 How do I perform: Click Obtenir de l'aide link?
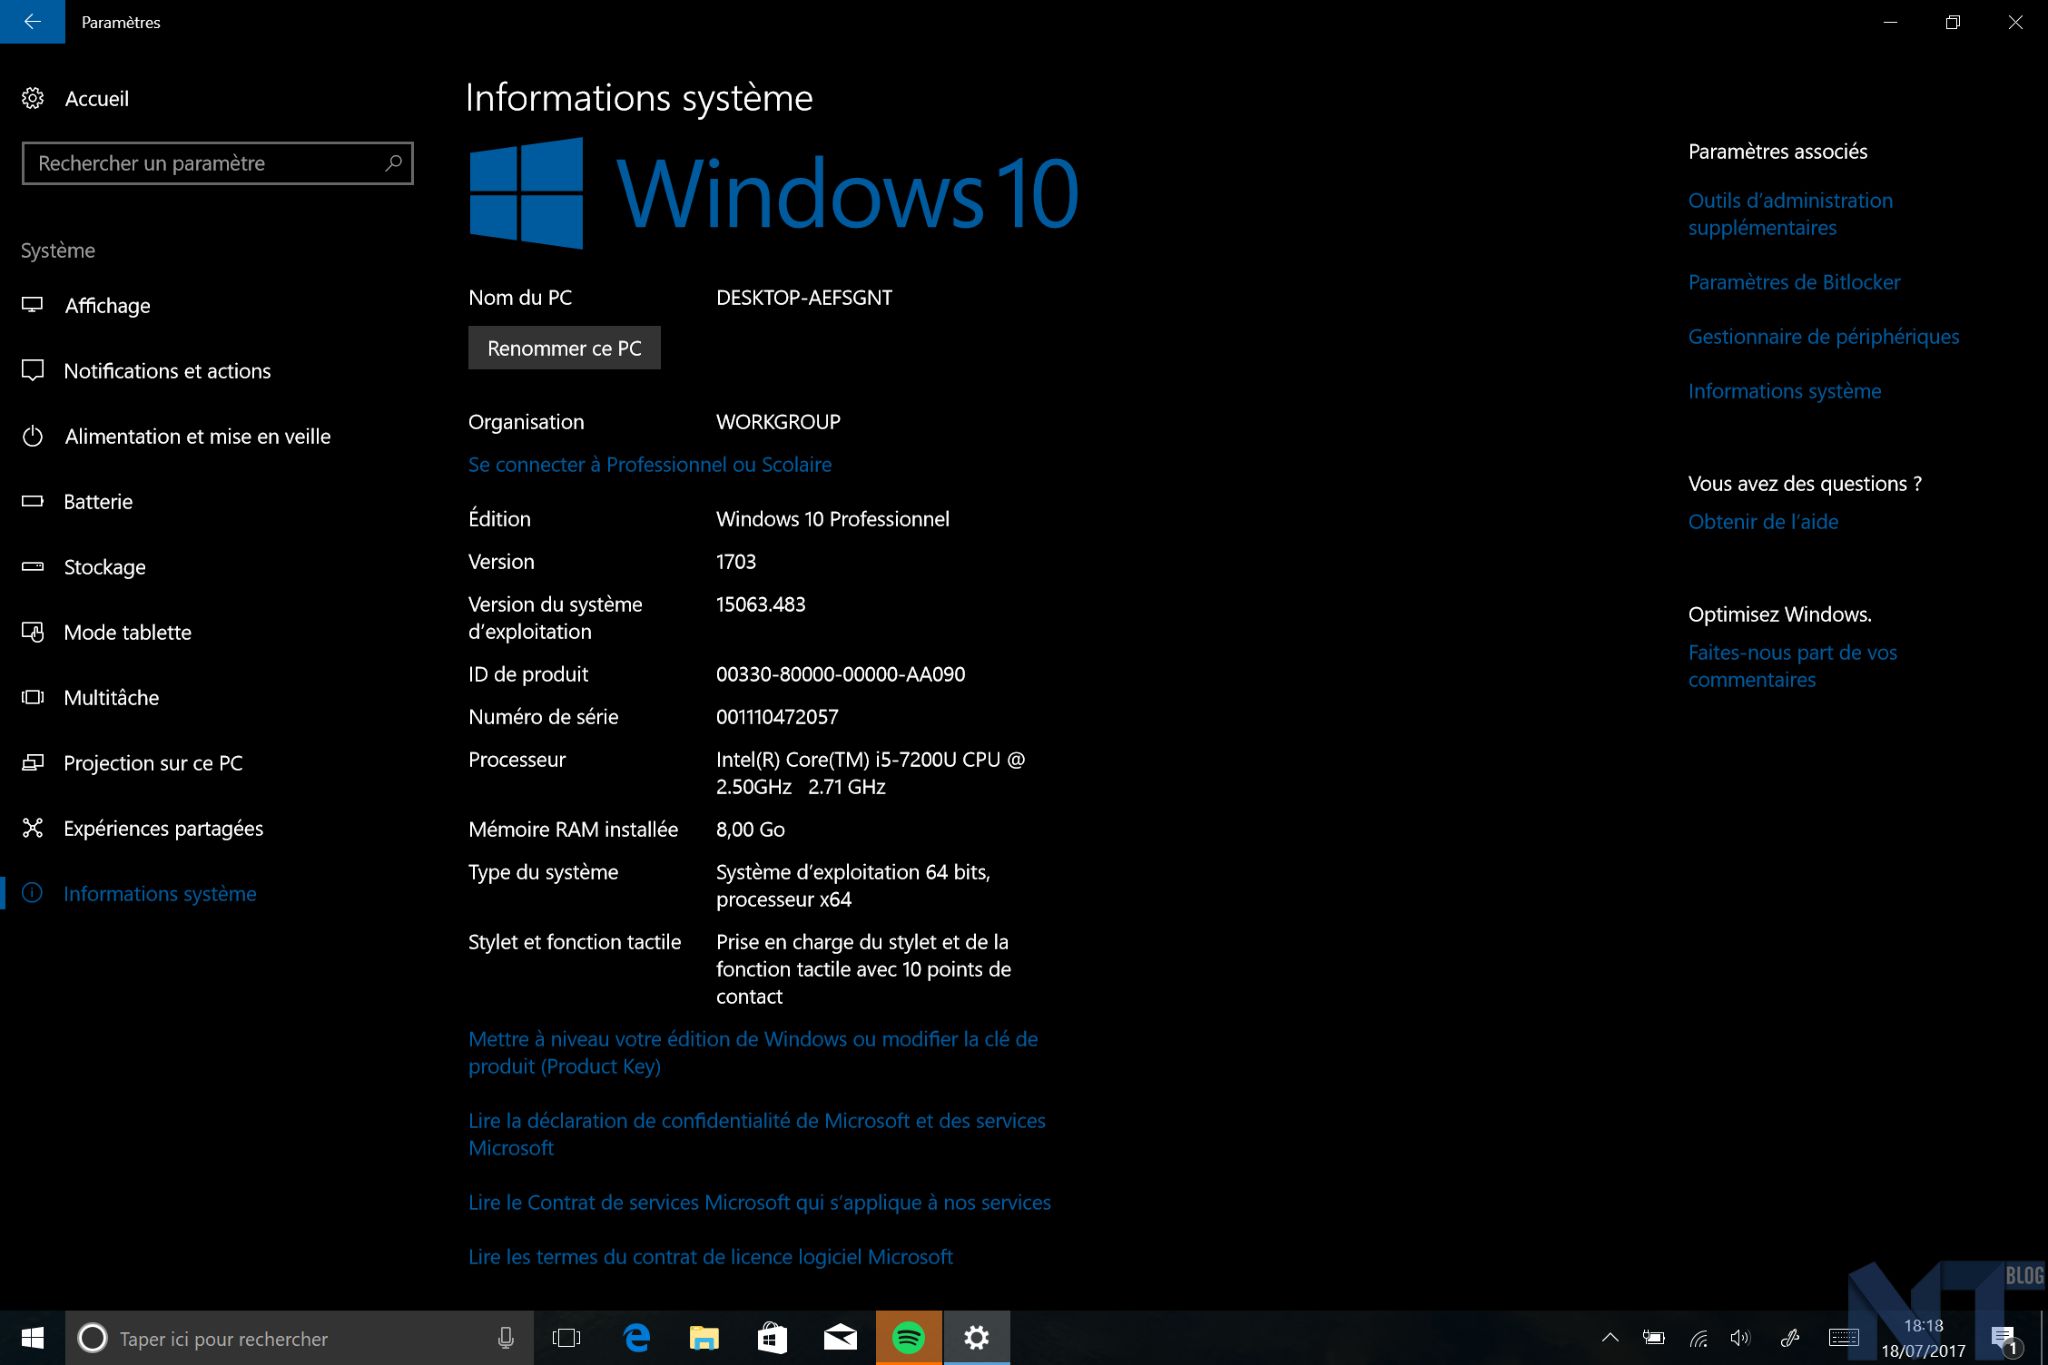point(1762,522)
